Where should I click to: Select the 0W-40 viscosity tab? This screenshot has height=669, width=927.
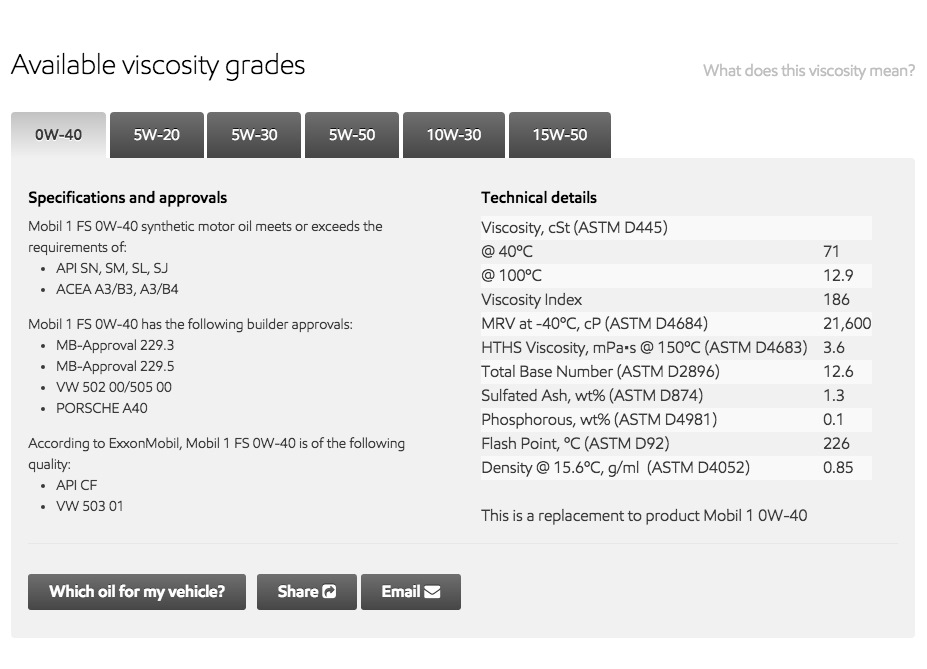pyautogui.click(x=59, y=135)
